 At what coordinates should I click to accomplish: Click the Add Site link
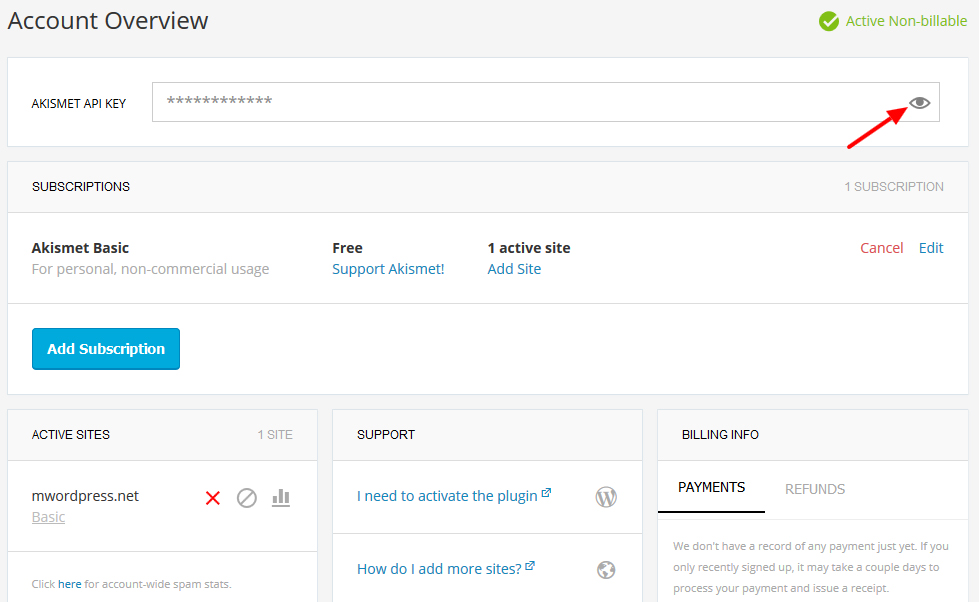pos(514,269)
